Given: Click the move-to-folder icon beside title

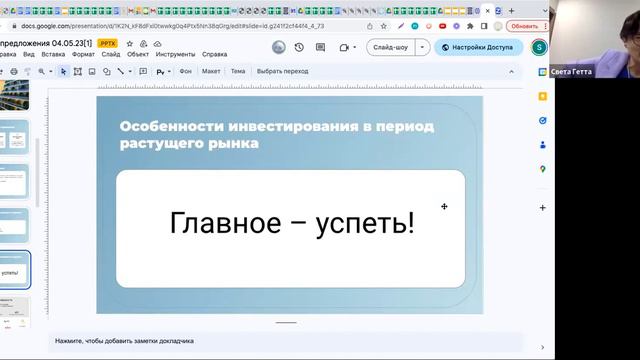Looking at the screenshot, I should pos(143,43).
